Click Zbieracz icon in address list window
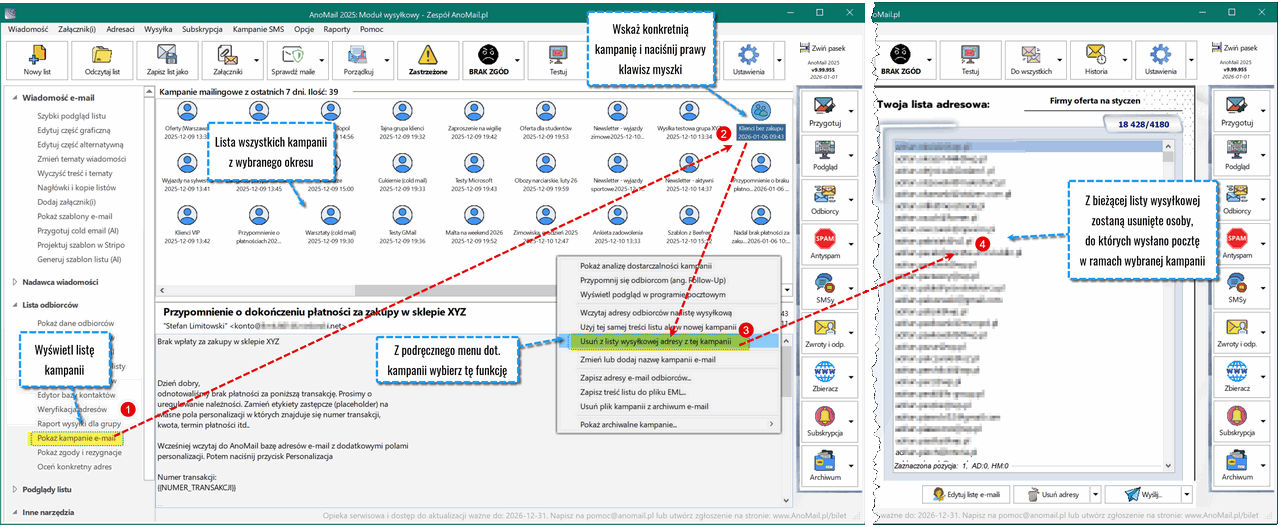 1236,373
